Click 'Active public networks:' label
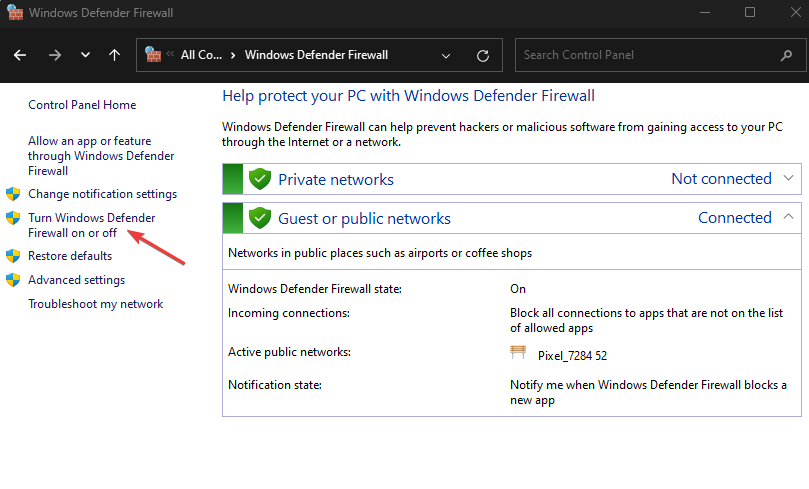Screen dimensions: 809x489 [x=289, y=352]
